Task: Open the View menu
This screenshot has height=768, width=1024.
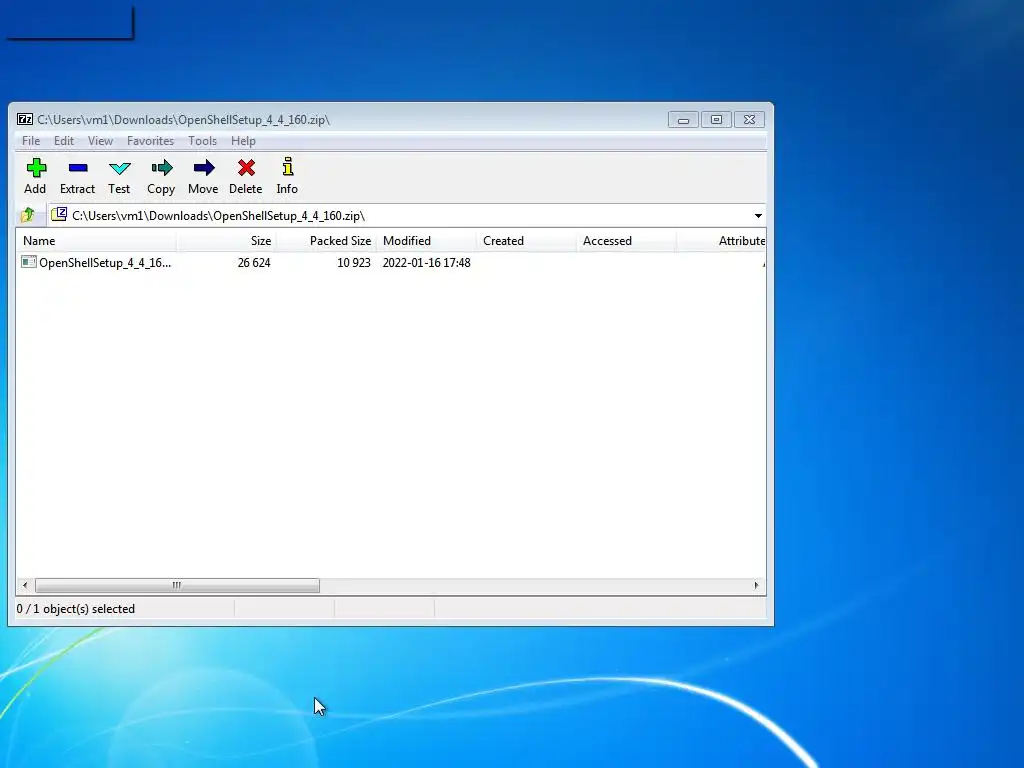Action: point(101,141)
